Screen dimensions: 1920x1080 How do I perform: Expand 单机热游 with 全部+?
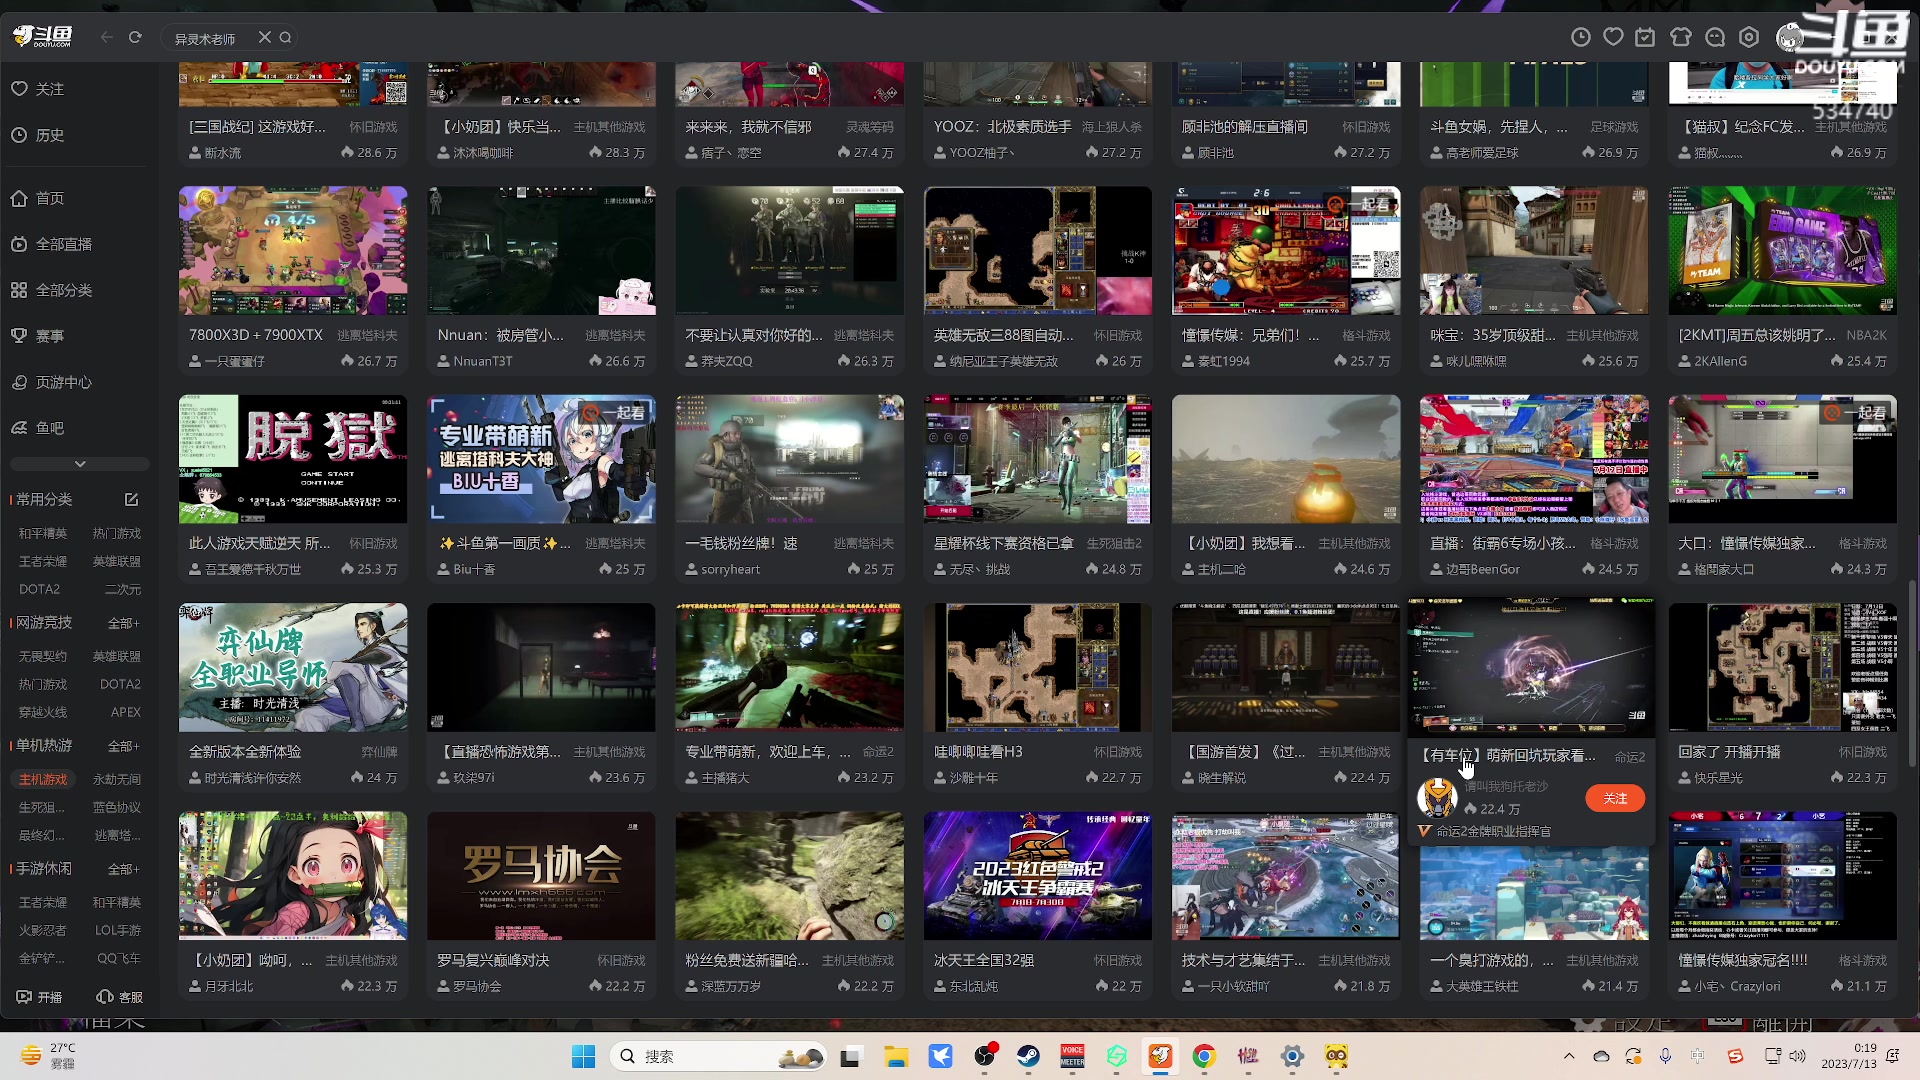click(x=124, y=746)
